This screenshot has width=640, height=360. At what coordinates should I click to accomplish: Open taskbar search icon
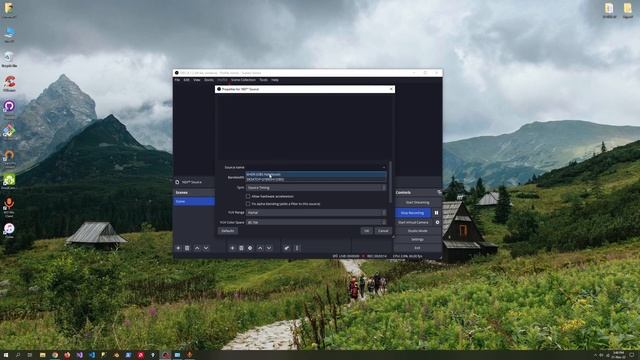point(18,356)
